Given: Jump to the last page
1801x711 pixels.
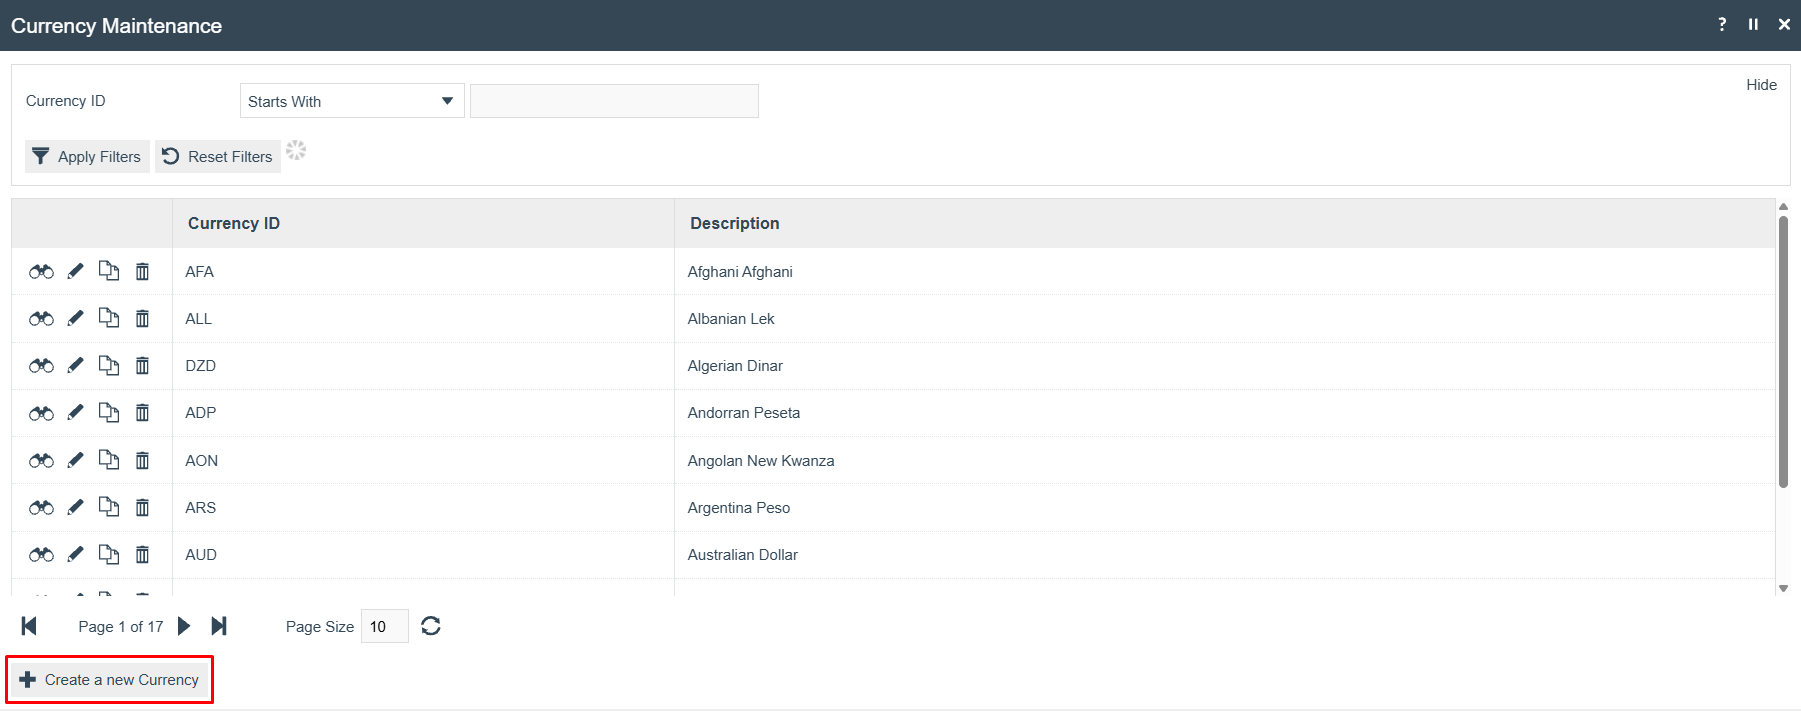Looking at the screenshot, I should (x=219, y=626).
